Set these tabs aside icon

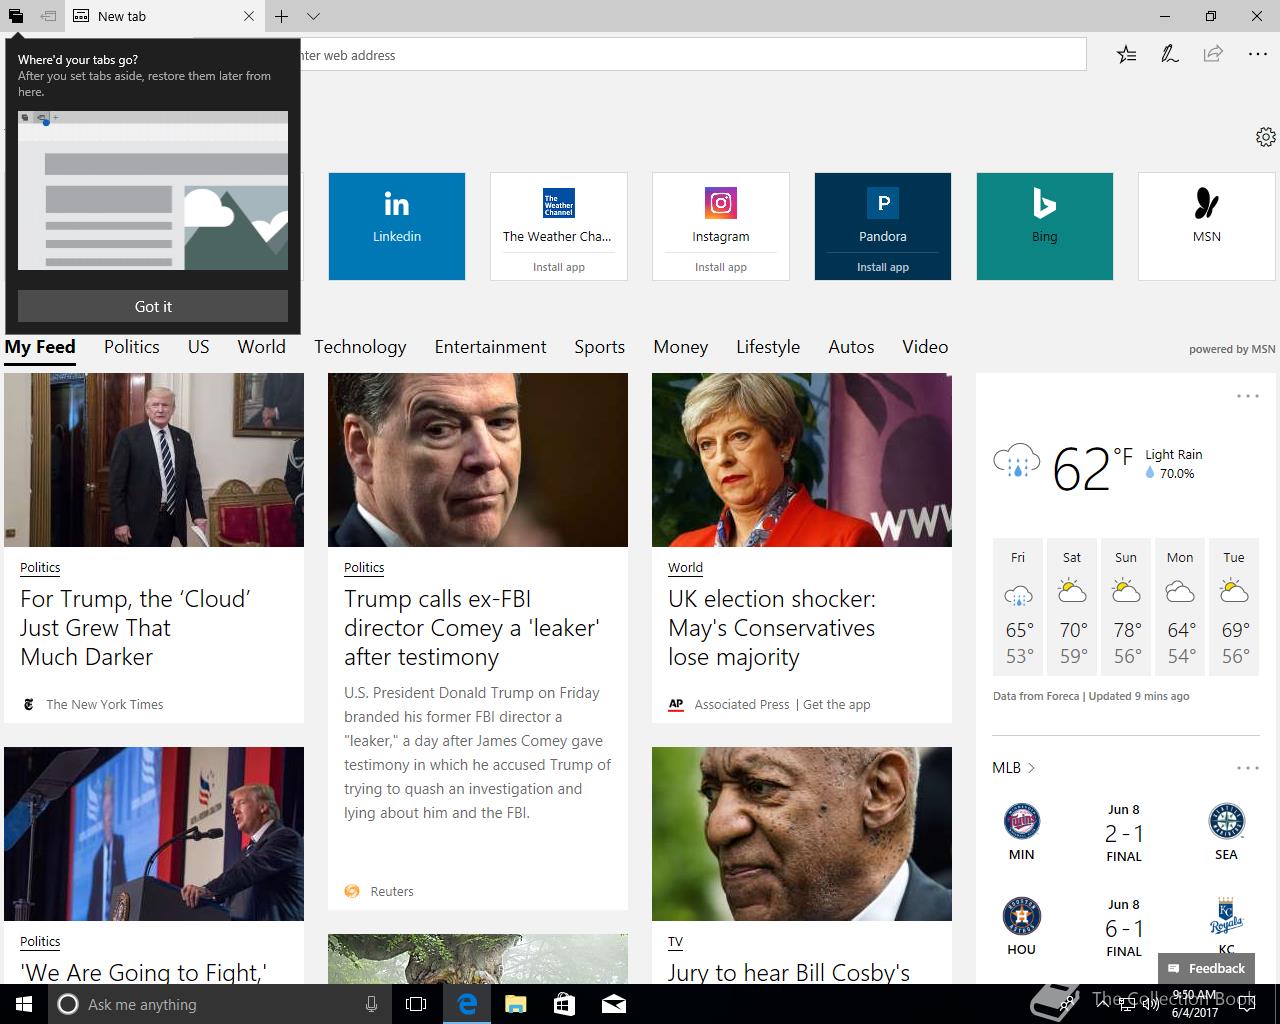click(47, 16)
